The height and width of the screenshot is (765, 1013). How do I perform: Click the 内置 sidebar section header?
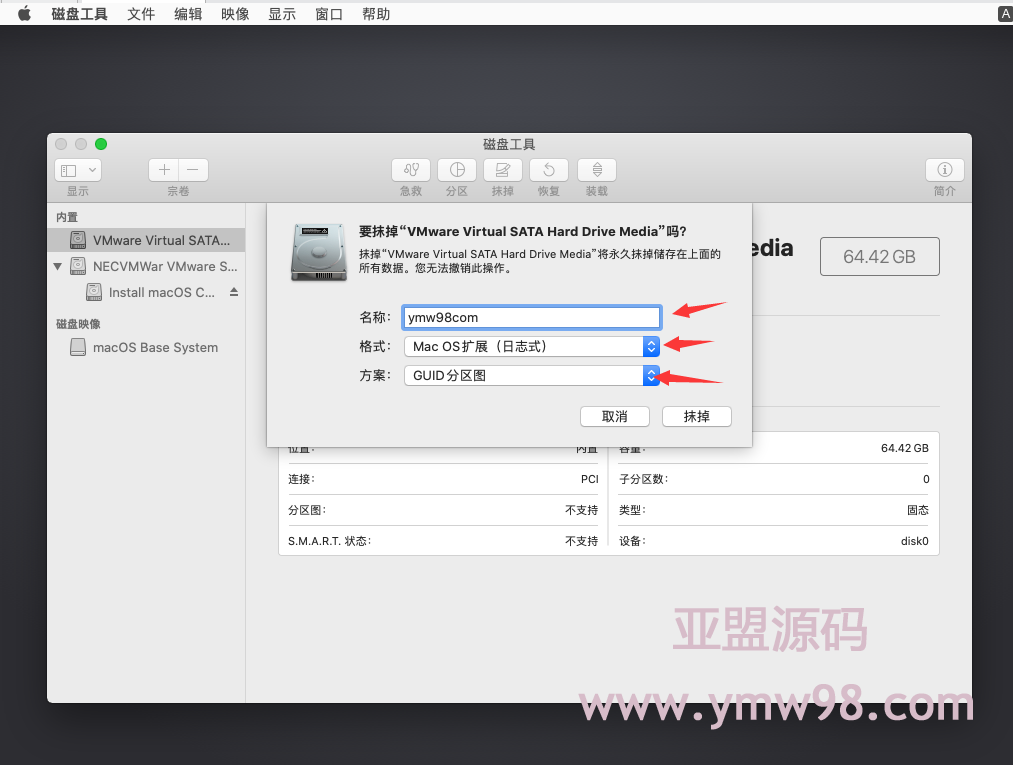(x=67, y=217)
